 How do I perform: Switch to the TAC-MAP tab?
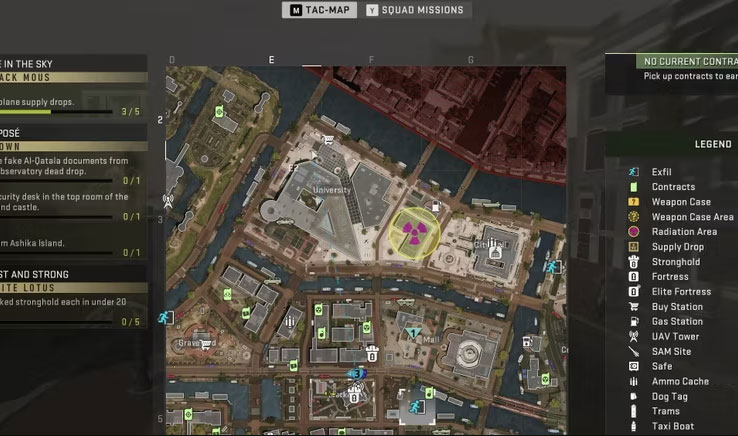point(320,10)
